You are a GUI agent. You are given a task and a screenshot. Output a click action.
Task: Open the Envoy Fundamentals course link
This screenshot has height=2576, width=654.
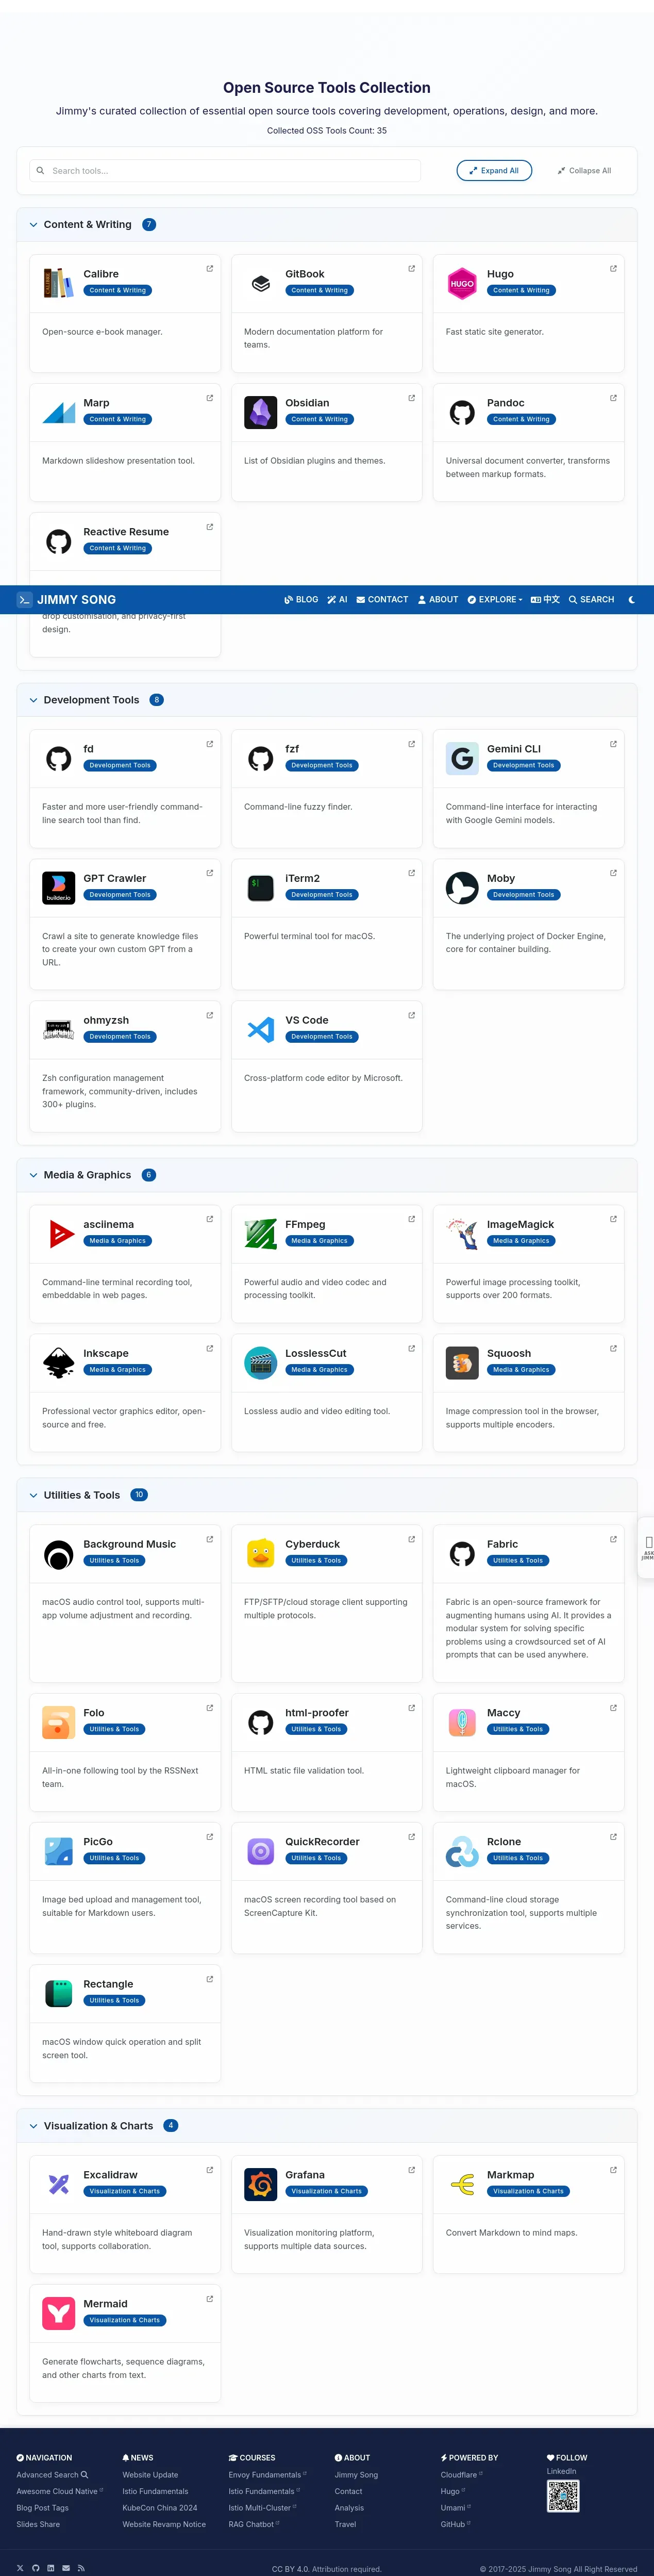(x=267, y=2475)
